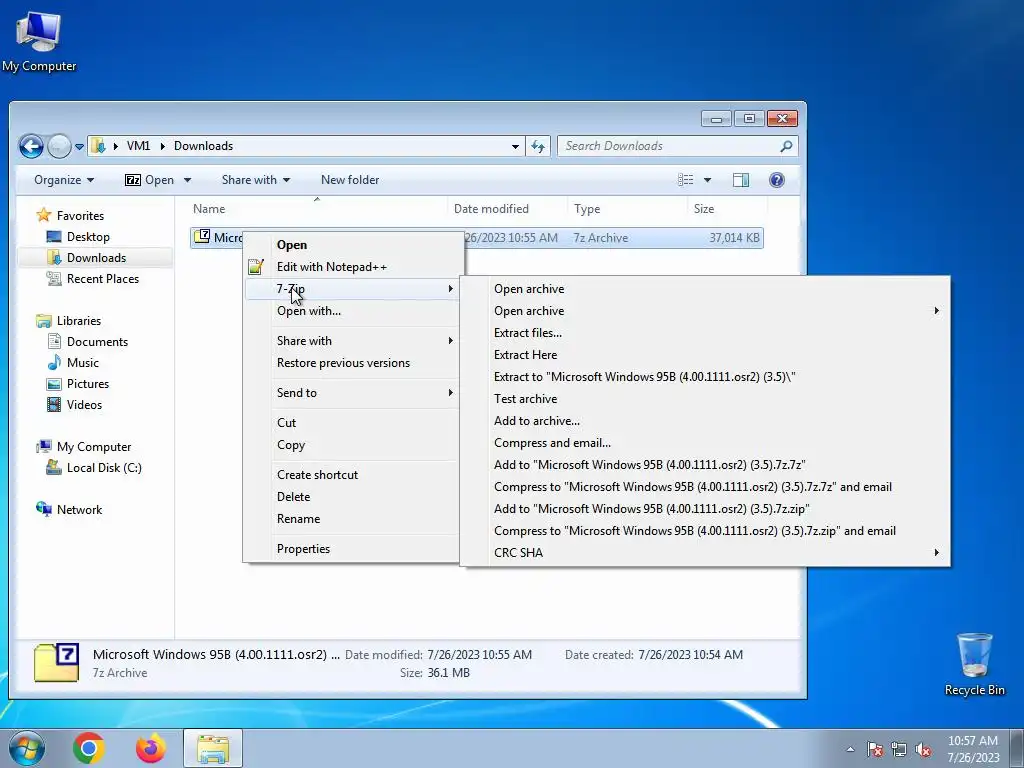
Task: Toggle the preview pane icon
Action: 741,180
